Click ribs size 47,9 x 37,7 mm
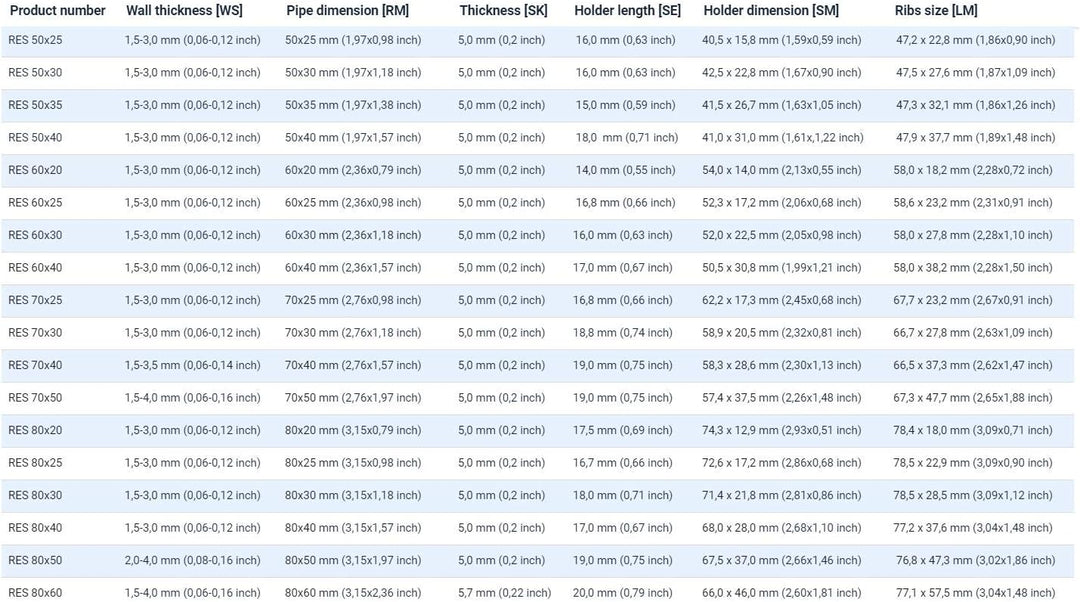 (x=975, y=137)
